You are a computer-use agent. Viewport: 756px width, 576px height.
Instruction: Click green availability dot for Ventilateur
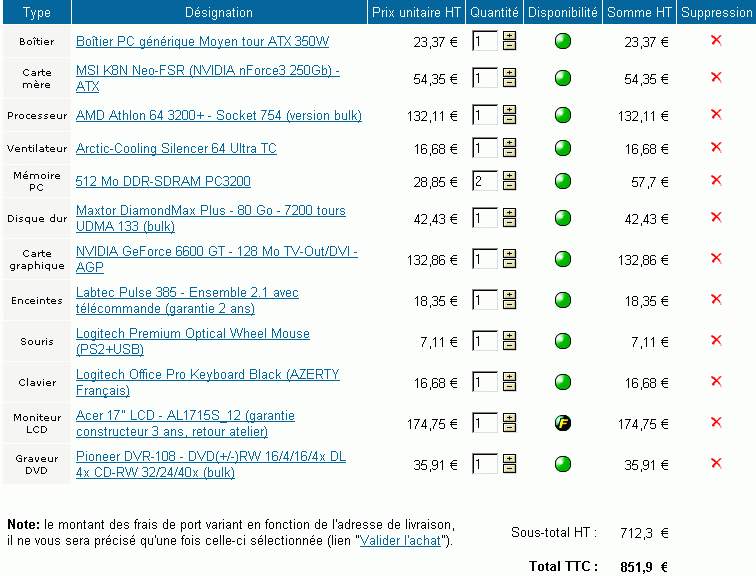point(563,148)
